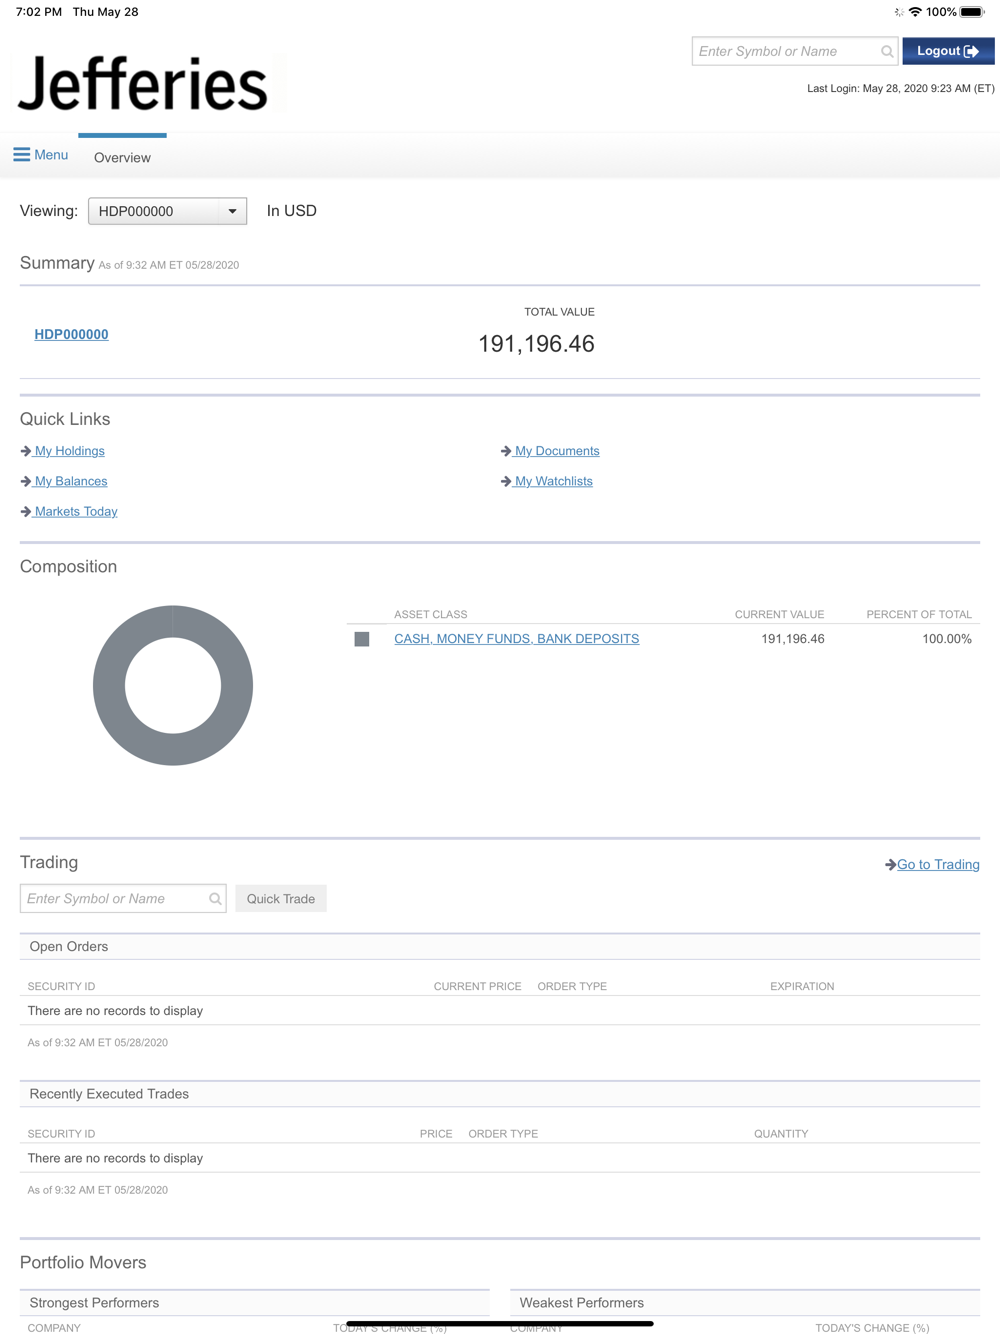Viewport: 1000px width, 1334px height.
Task: Click the arrow icon next to My Watchlists
Action: (506, 481)
